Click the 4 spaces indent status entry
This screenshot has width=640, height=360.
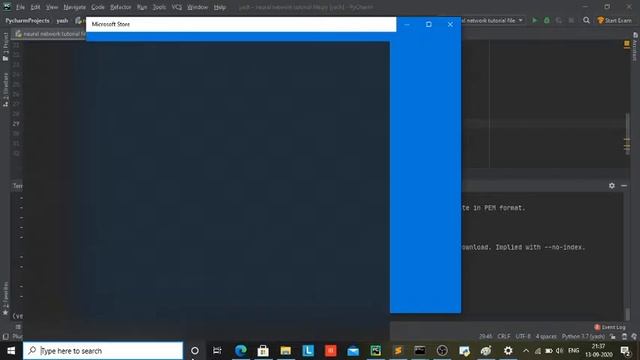(546, 336)
